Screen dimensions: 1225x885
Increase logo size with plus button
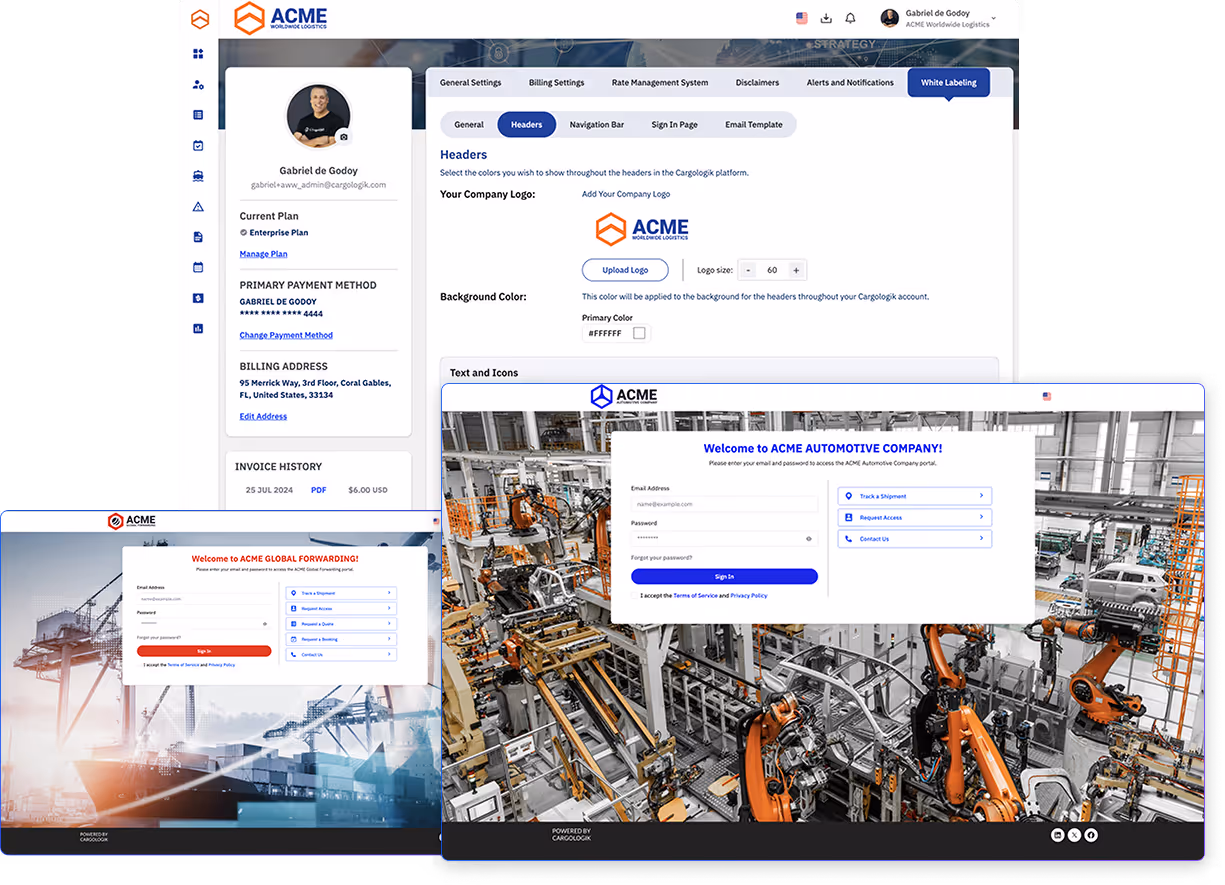pyautogui.click(x=796, y=270)
